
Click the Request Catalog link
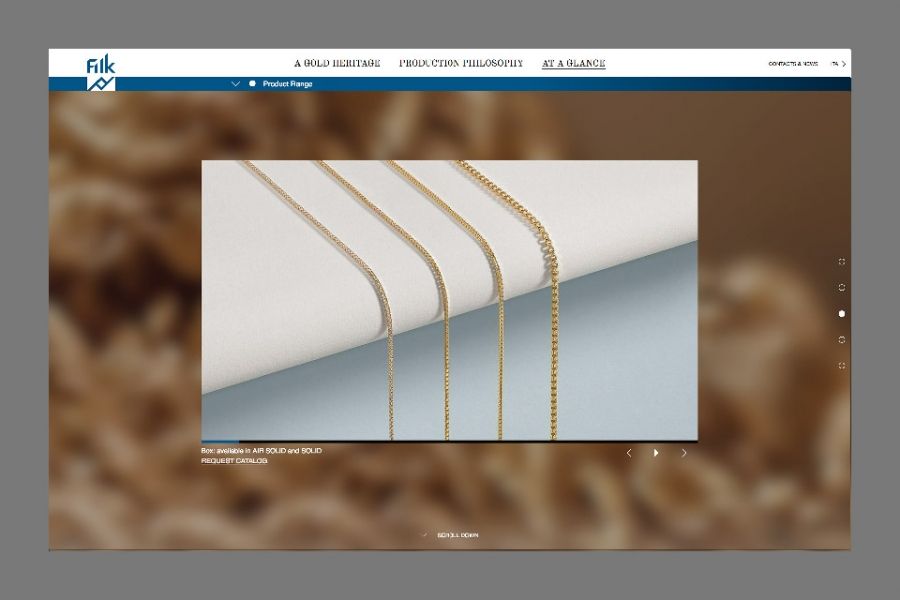[234, 460]
